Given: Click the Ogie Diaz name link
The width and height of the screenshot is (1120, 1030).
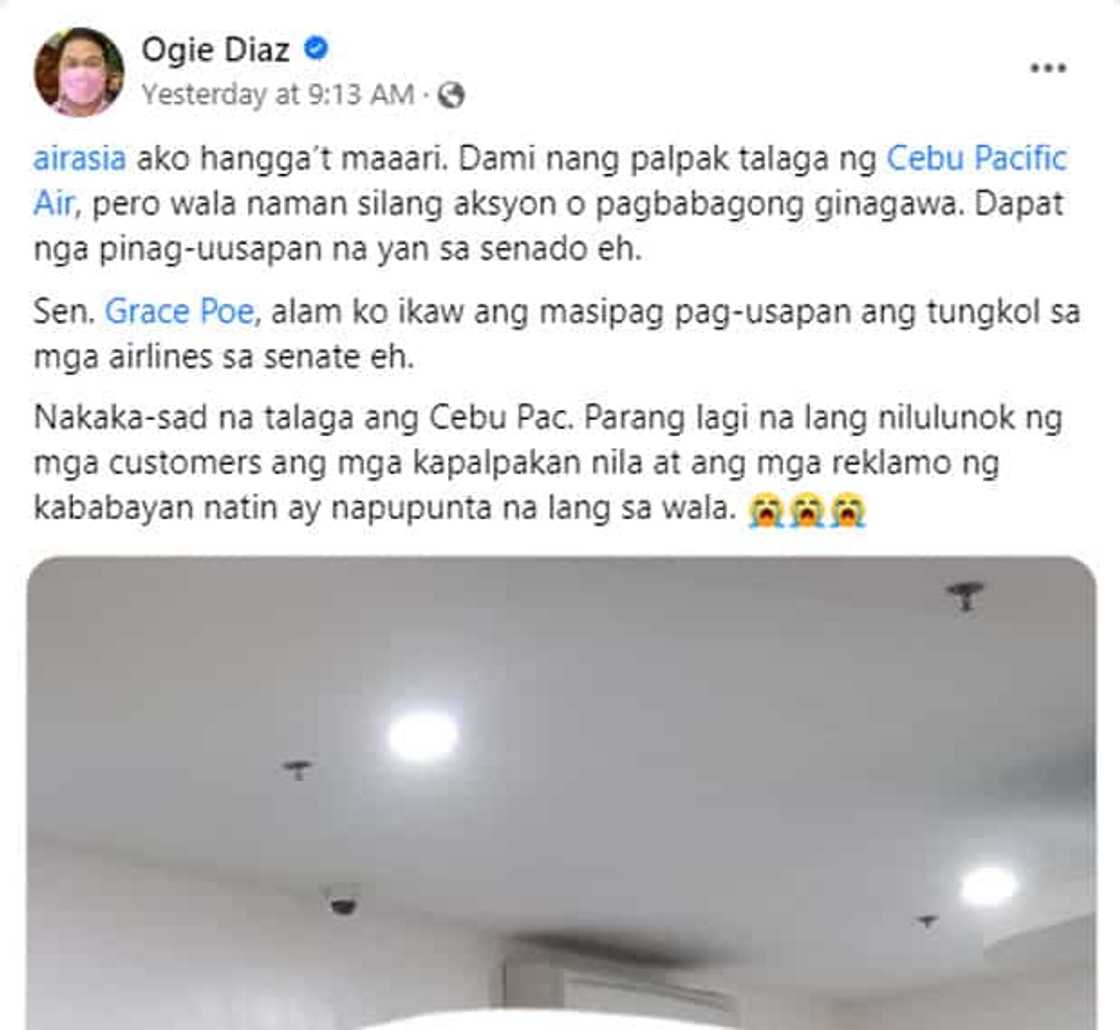Looking at the screenshot, I should pos(215,50).
